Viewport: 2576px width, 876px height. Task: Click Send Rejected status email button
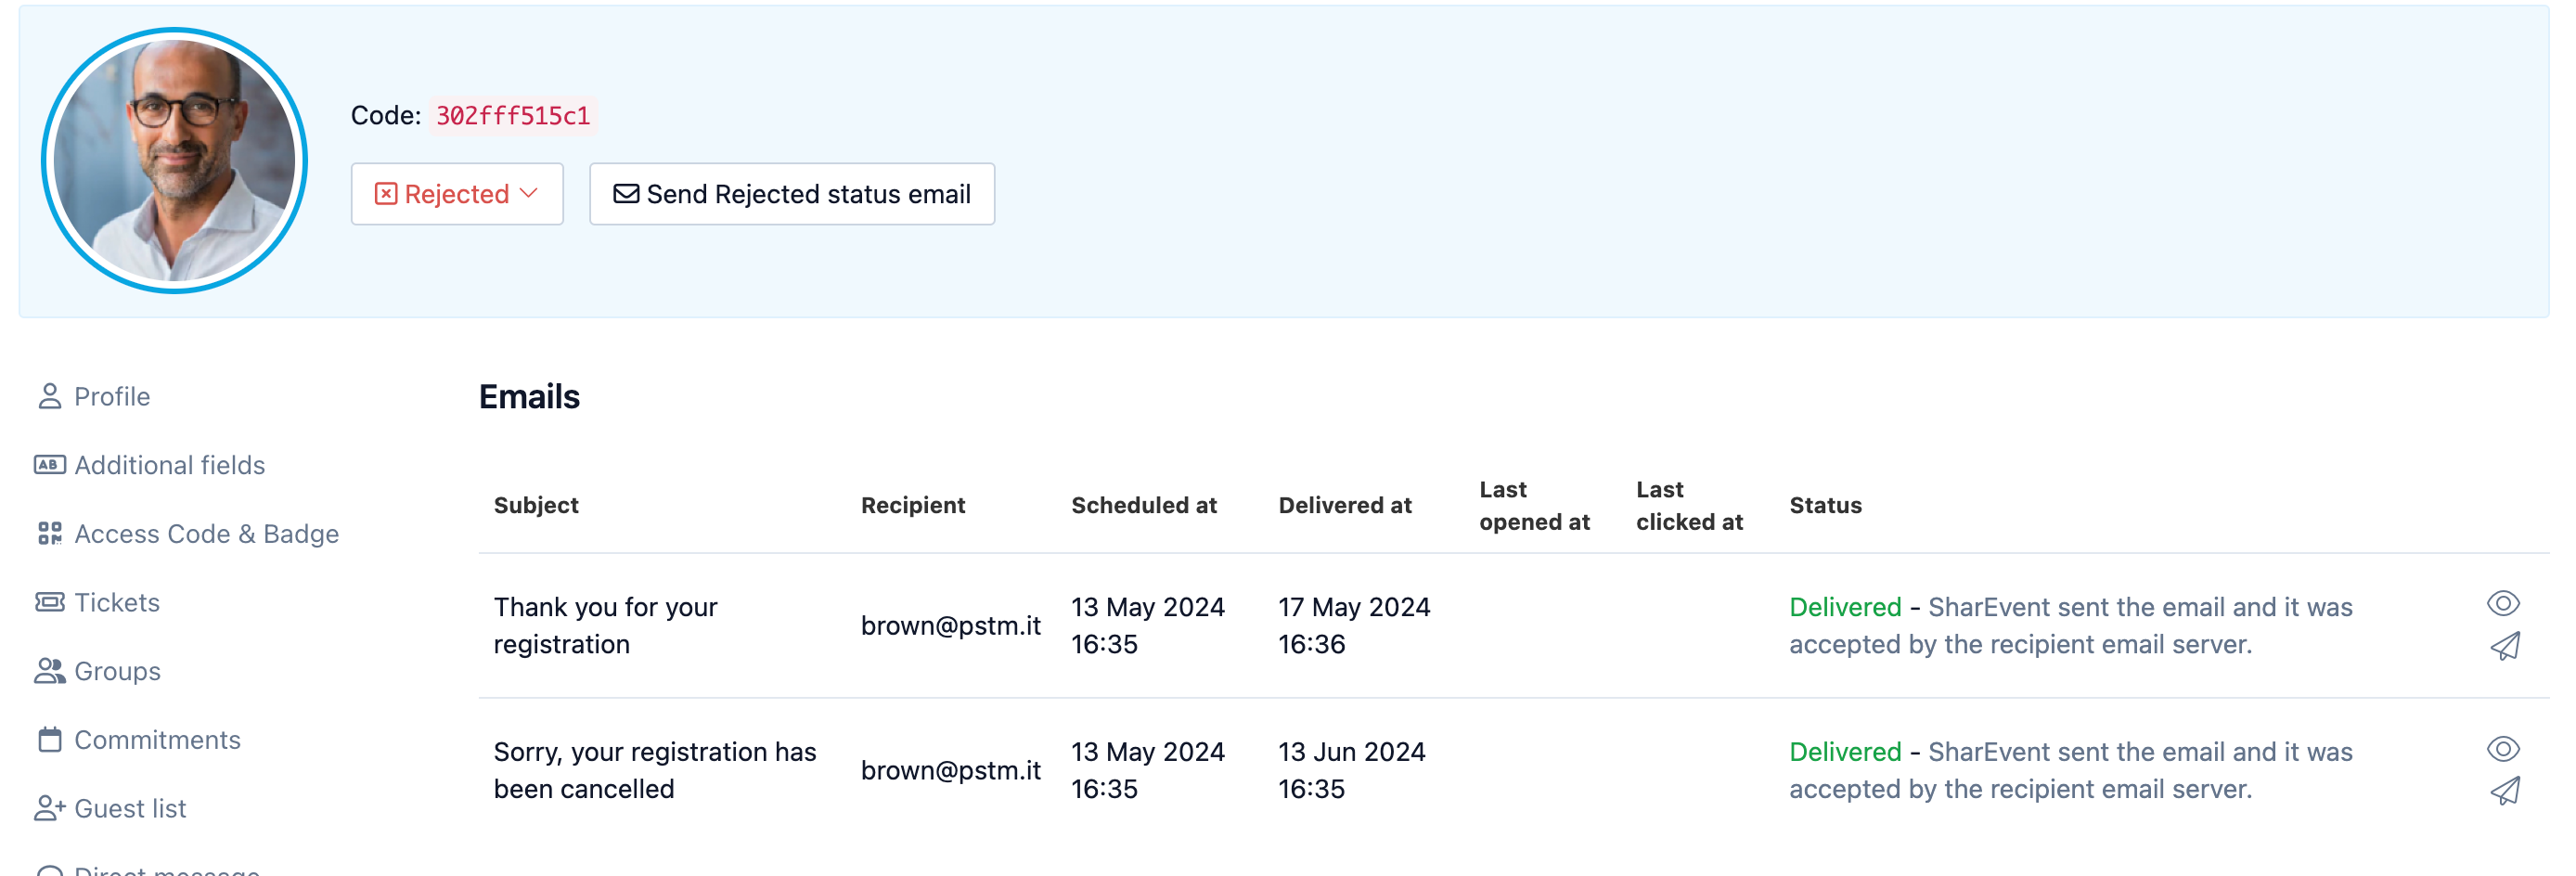[792, 194]
